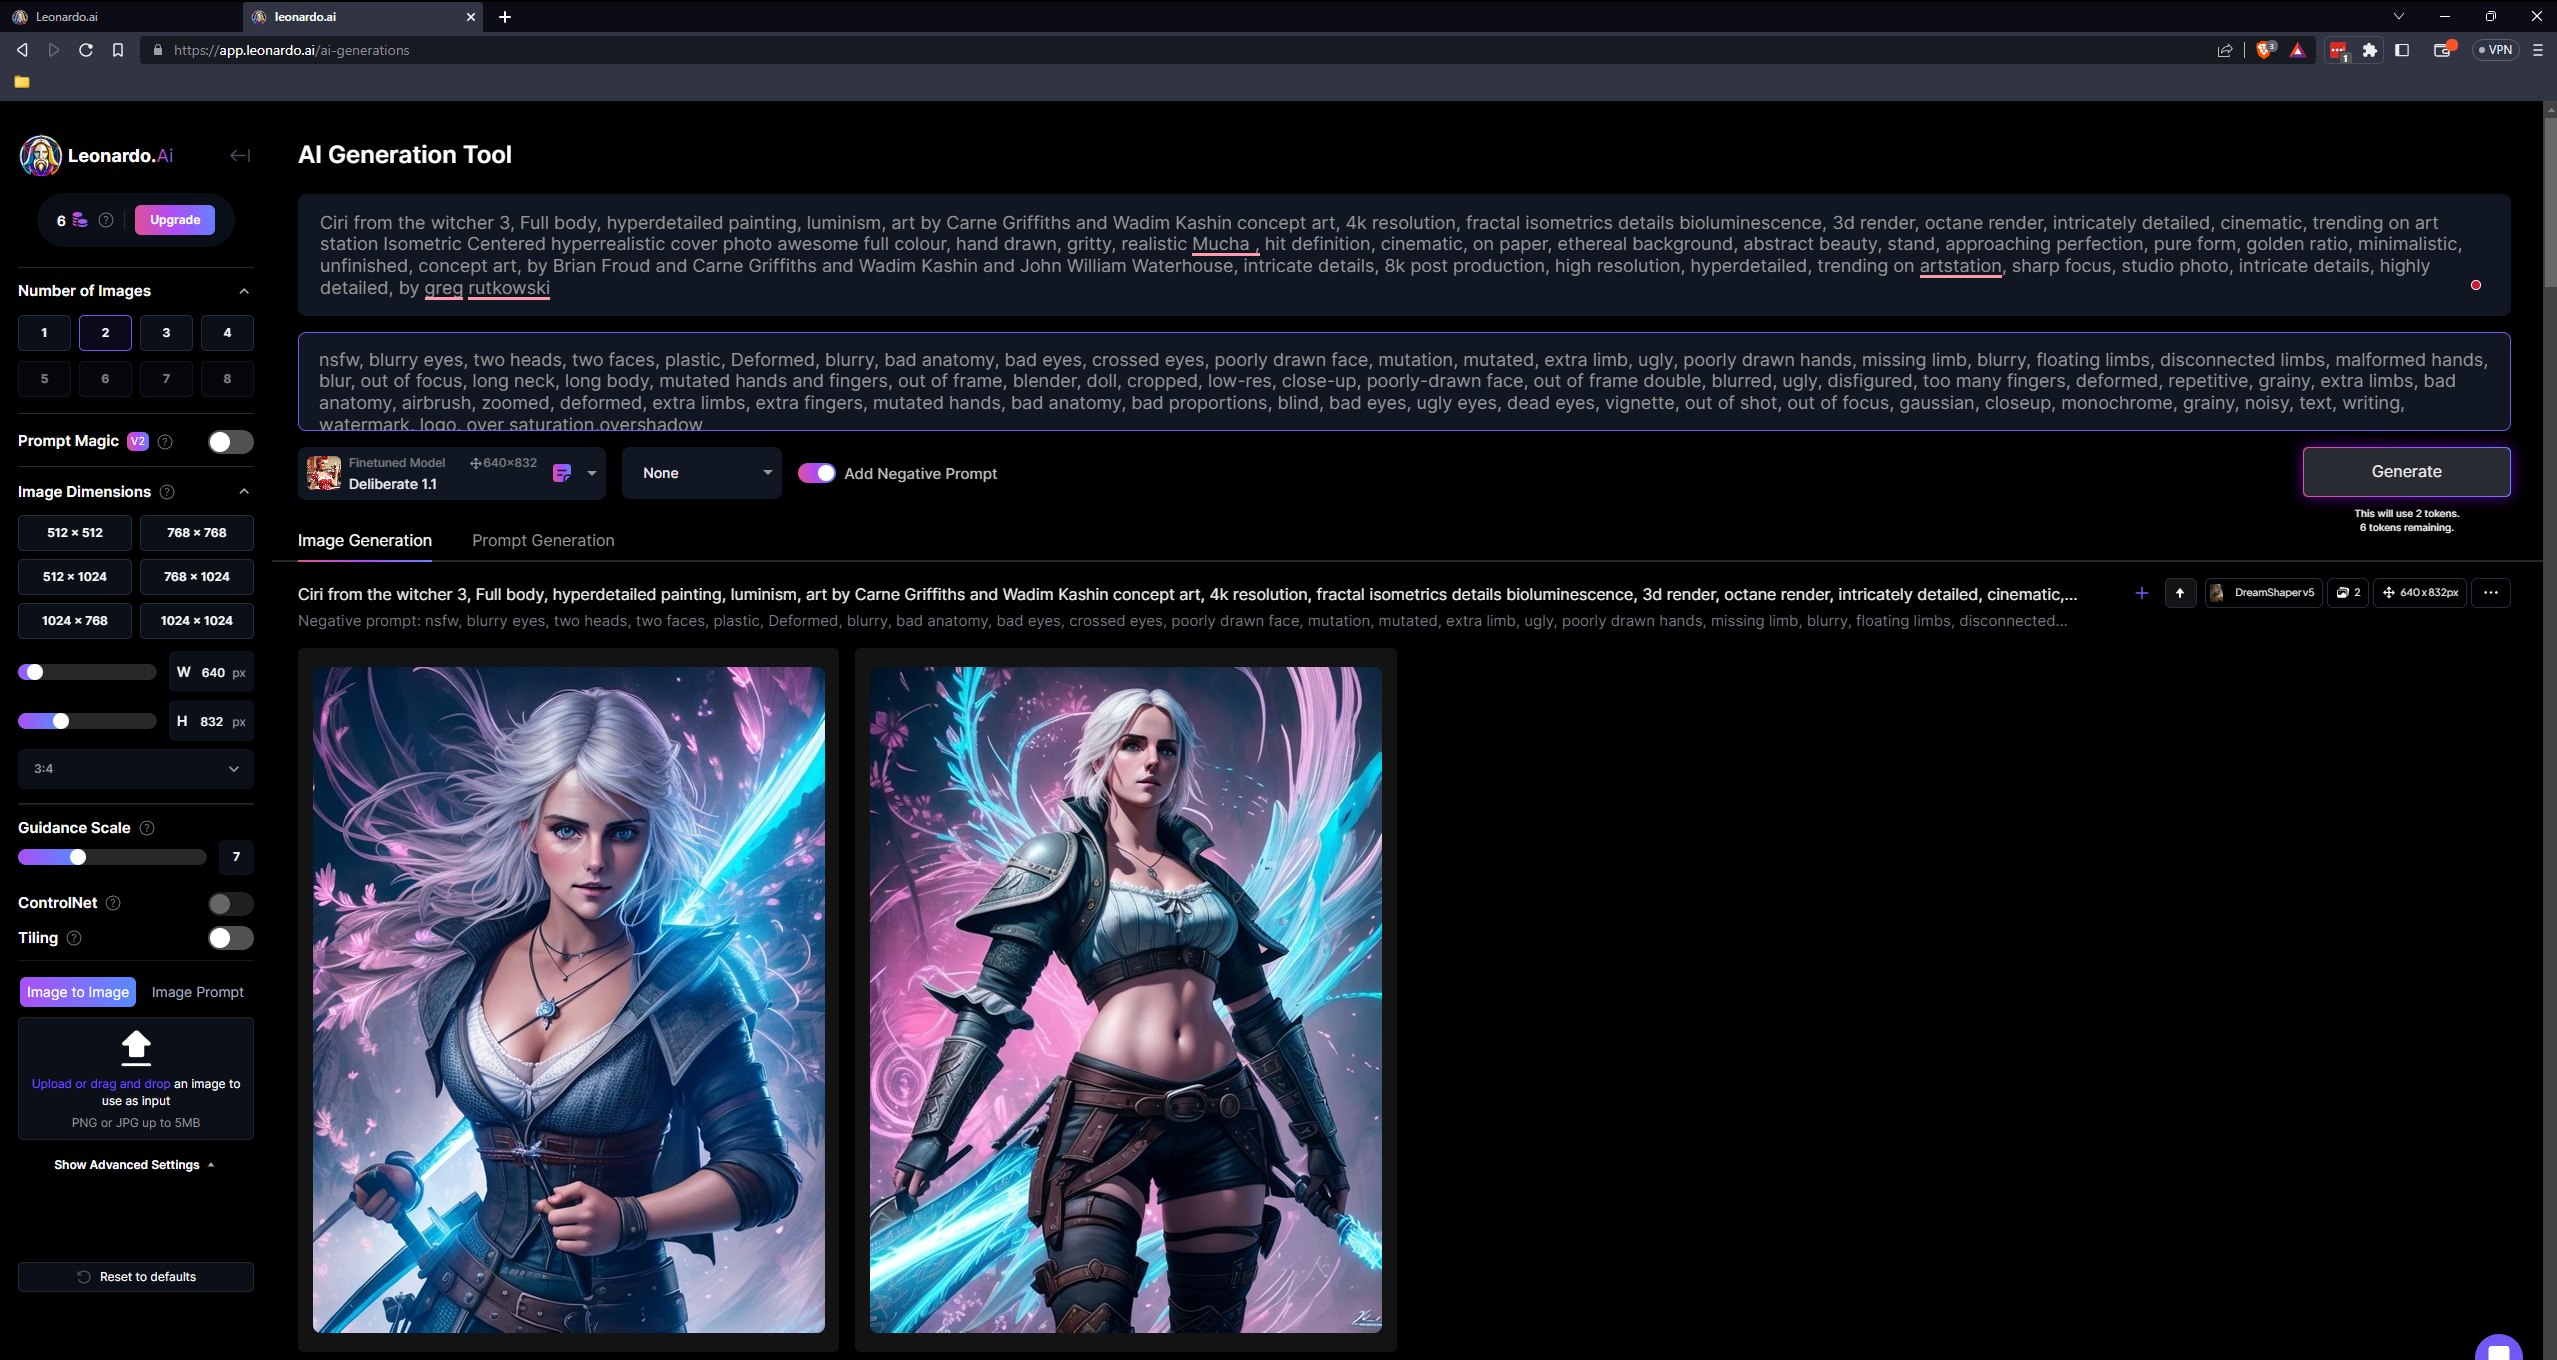Collapse the Number of Images section
The image size is (2557, 1360).
pyautogui.click(x=244, y=291)
